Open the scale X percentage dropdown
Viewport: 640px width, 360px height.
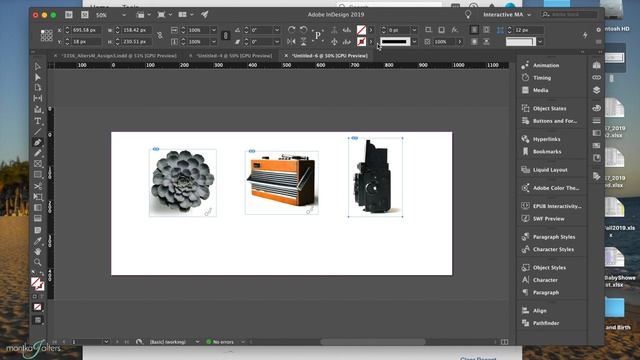213,30
